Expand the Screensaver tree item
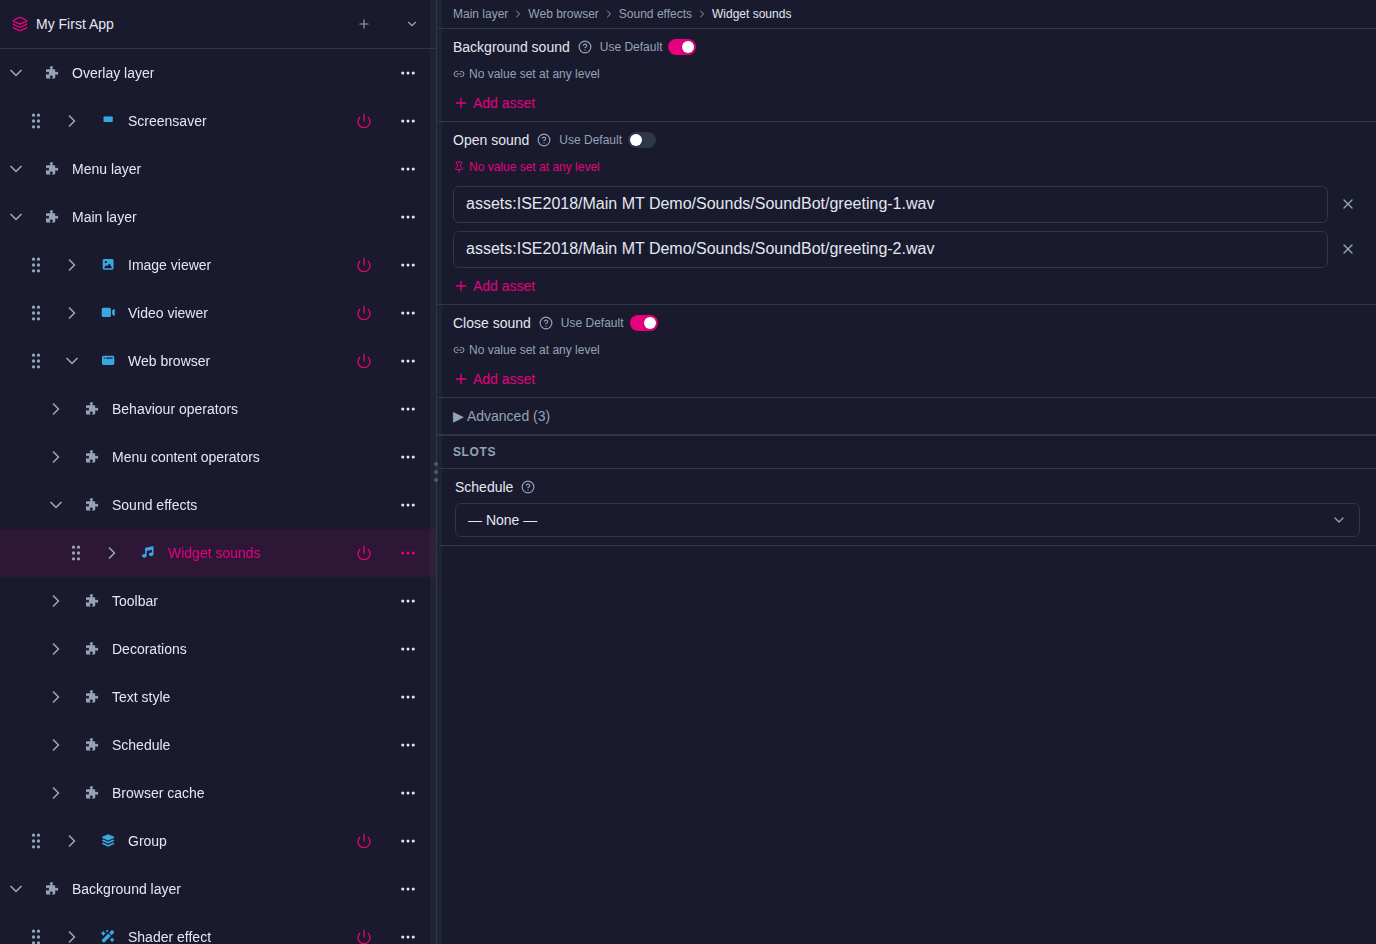 click(x=72, y=121)
